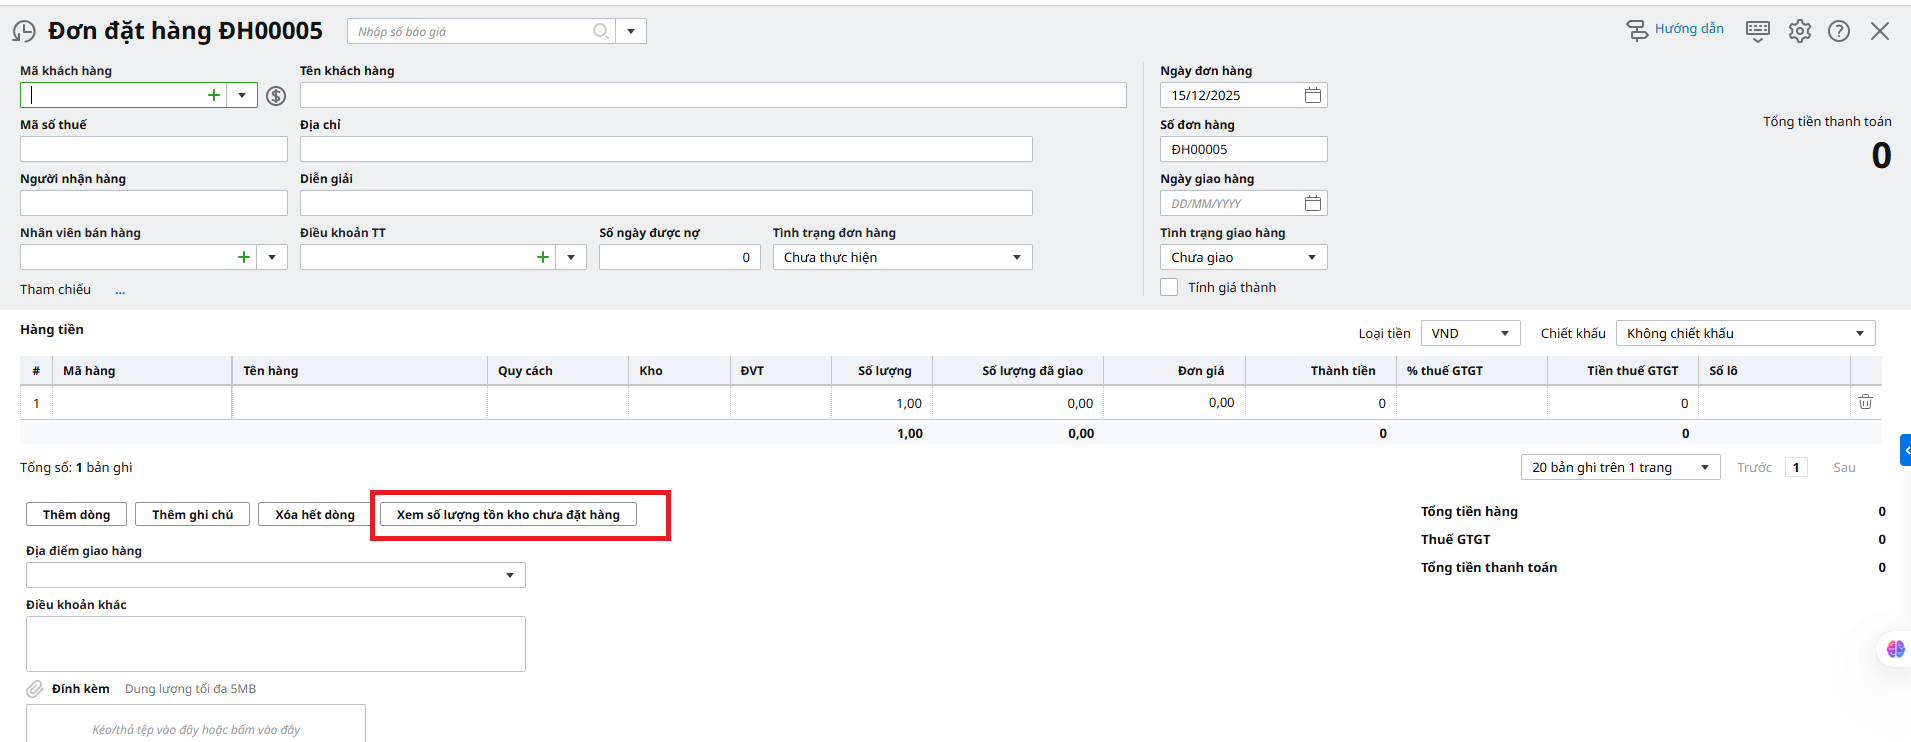Open settings gear icon
This screenshot has height=742, width=1911.
(1799, 31)
